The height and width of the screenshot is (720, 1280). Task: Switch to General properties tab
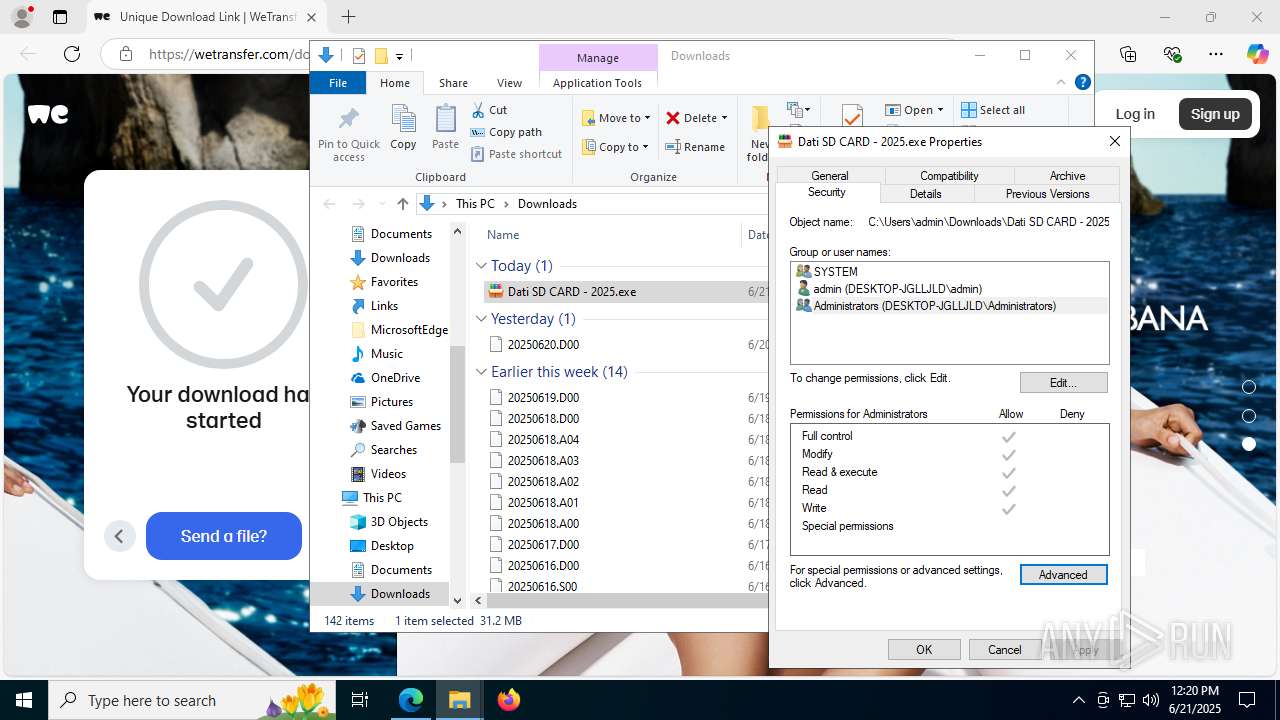(829, 176)
